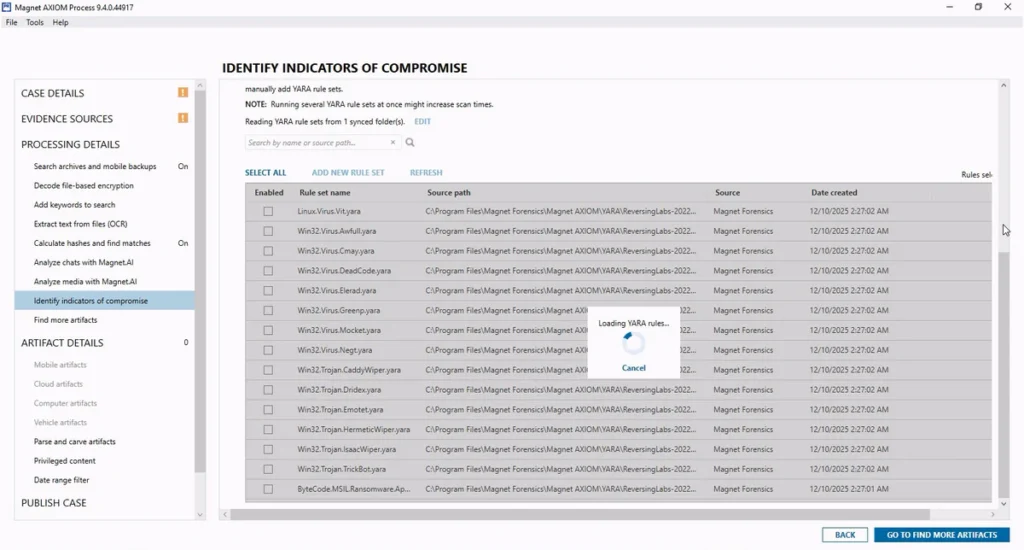The height and width of the screenshot is (550, 1024).
Task: Click the warning icon beside Evidence Sources
Action: [183, 118]
